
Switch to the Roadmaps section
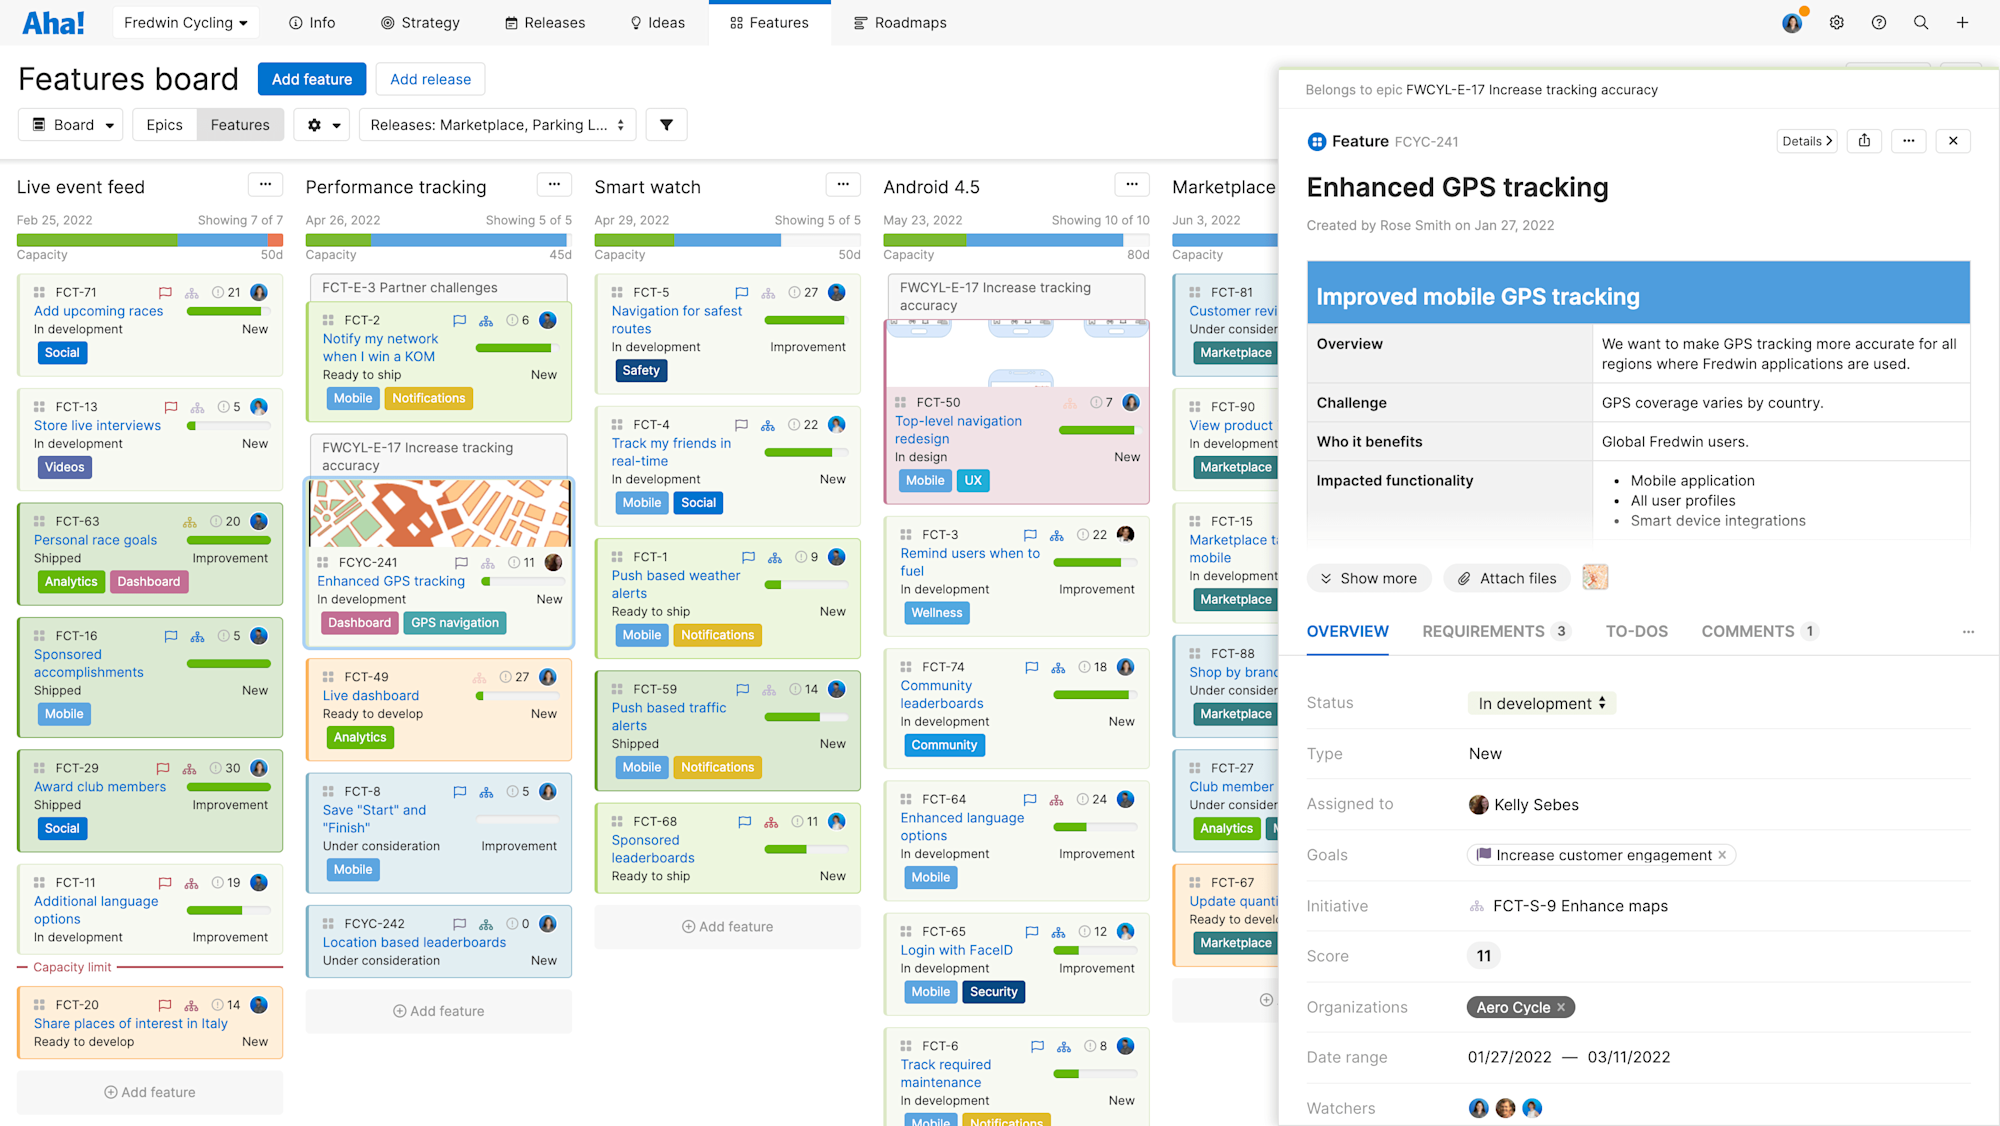pos(900,22)
